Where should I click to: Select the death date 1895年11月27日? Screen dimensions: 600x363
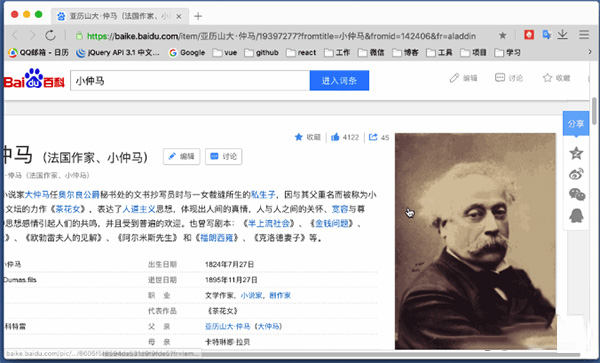point(231,280)
